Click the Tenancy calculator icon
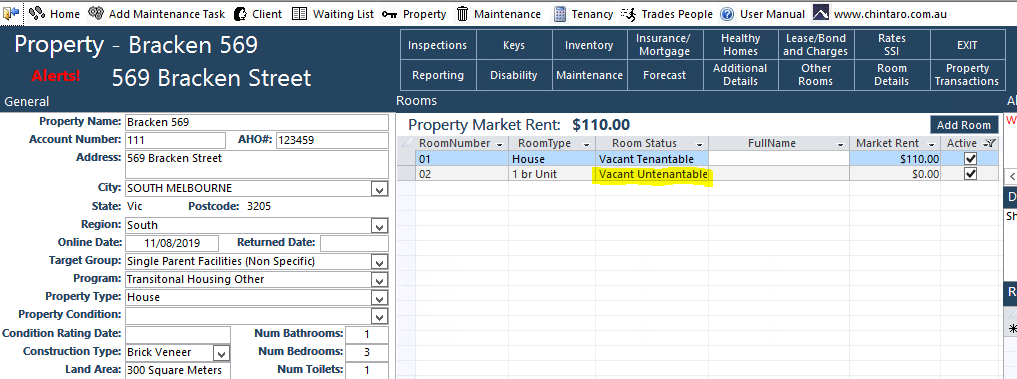 click(x=560, y=13)
